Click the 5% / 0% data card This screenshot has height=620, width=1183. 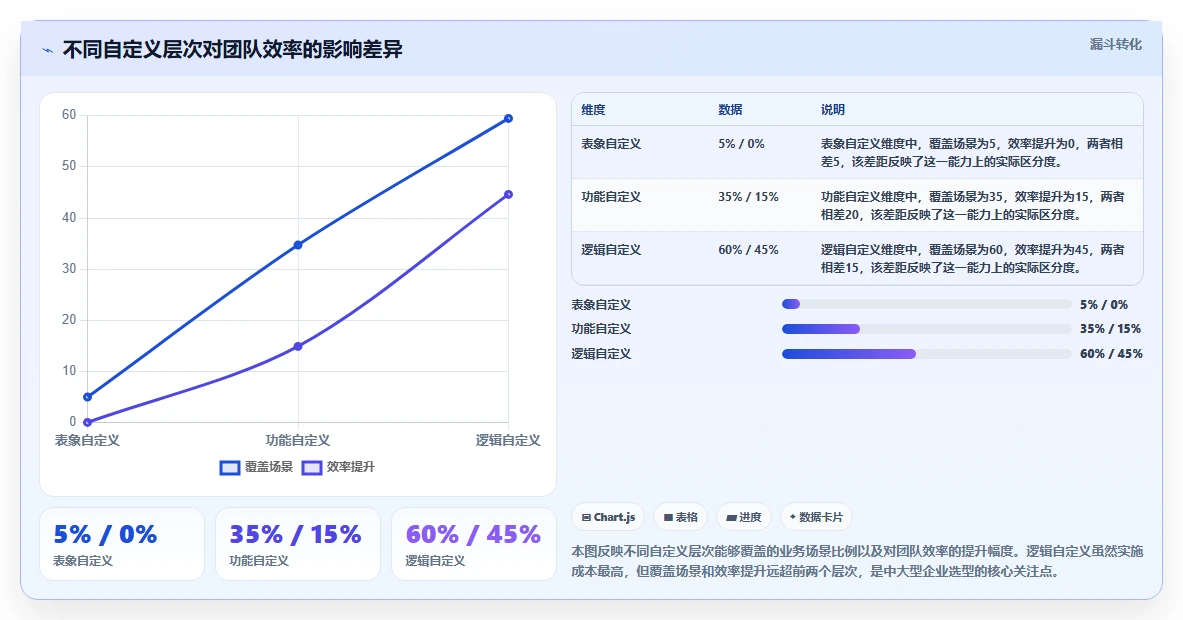tap(121, 544)
